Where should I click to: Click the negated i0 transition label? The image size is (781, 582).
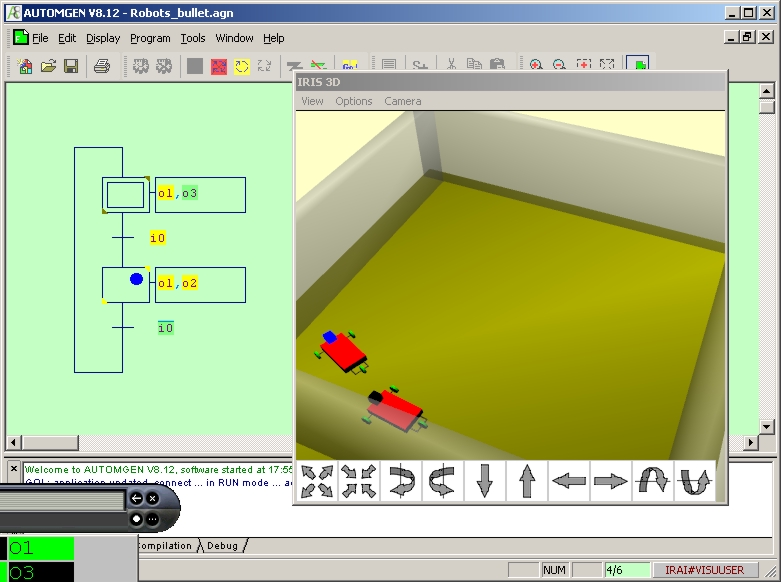point(166,327)
